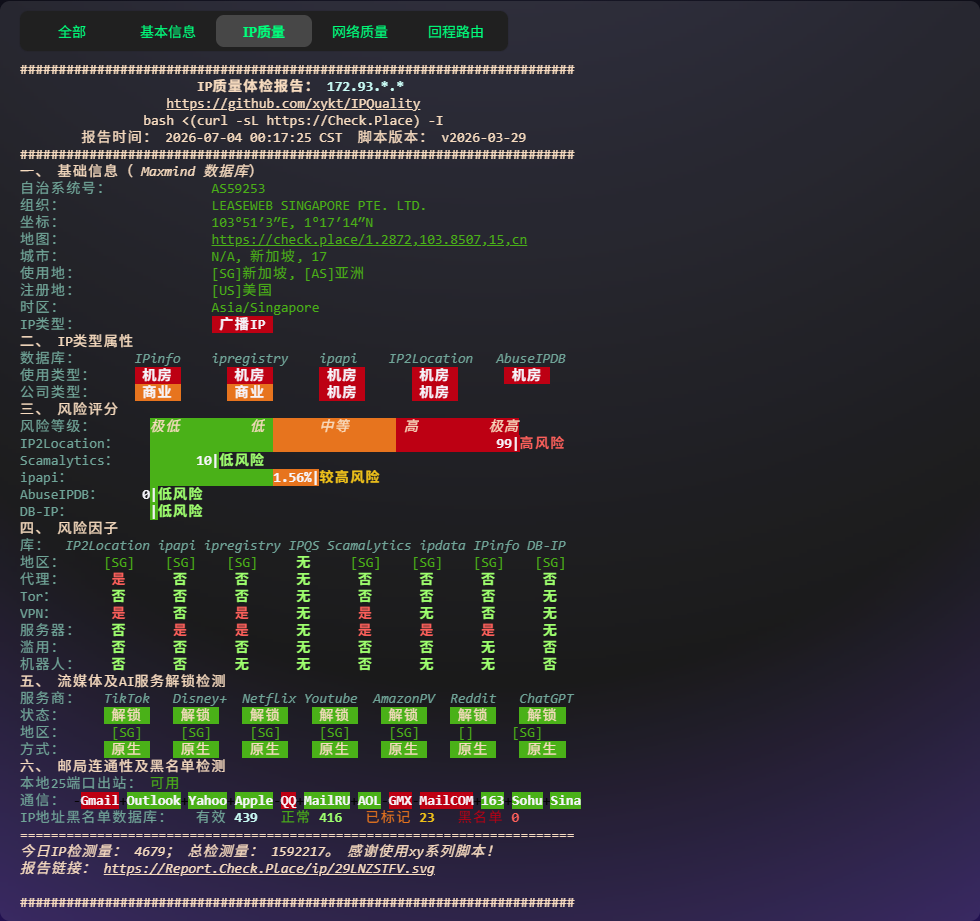980x921 pixels.
Task: Click the TikTok 解锁 status badge
Action: click(x=126, y=715)
